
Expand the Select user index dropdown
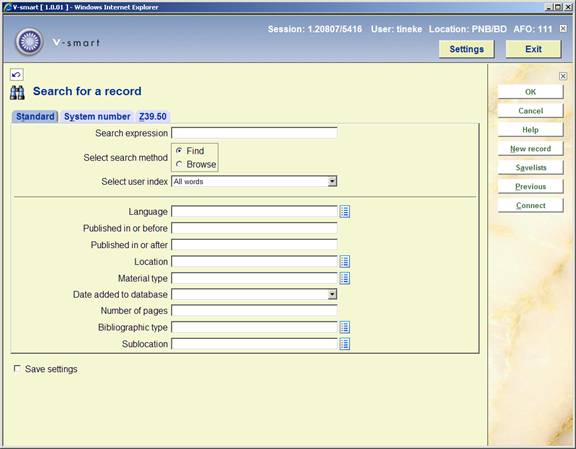pos(332,181)
